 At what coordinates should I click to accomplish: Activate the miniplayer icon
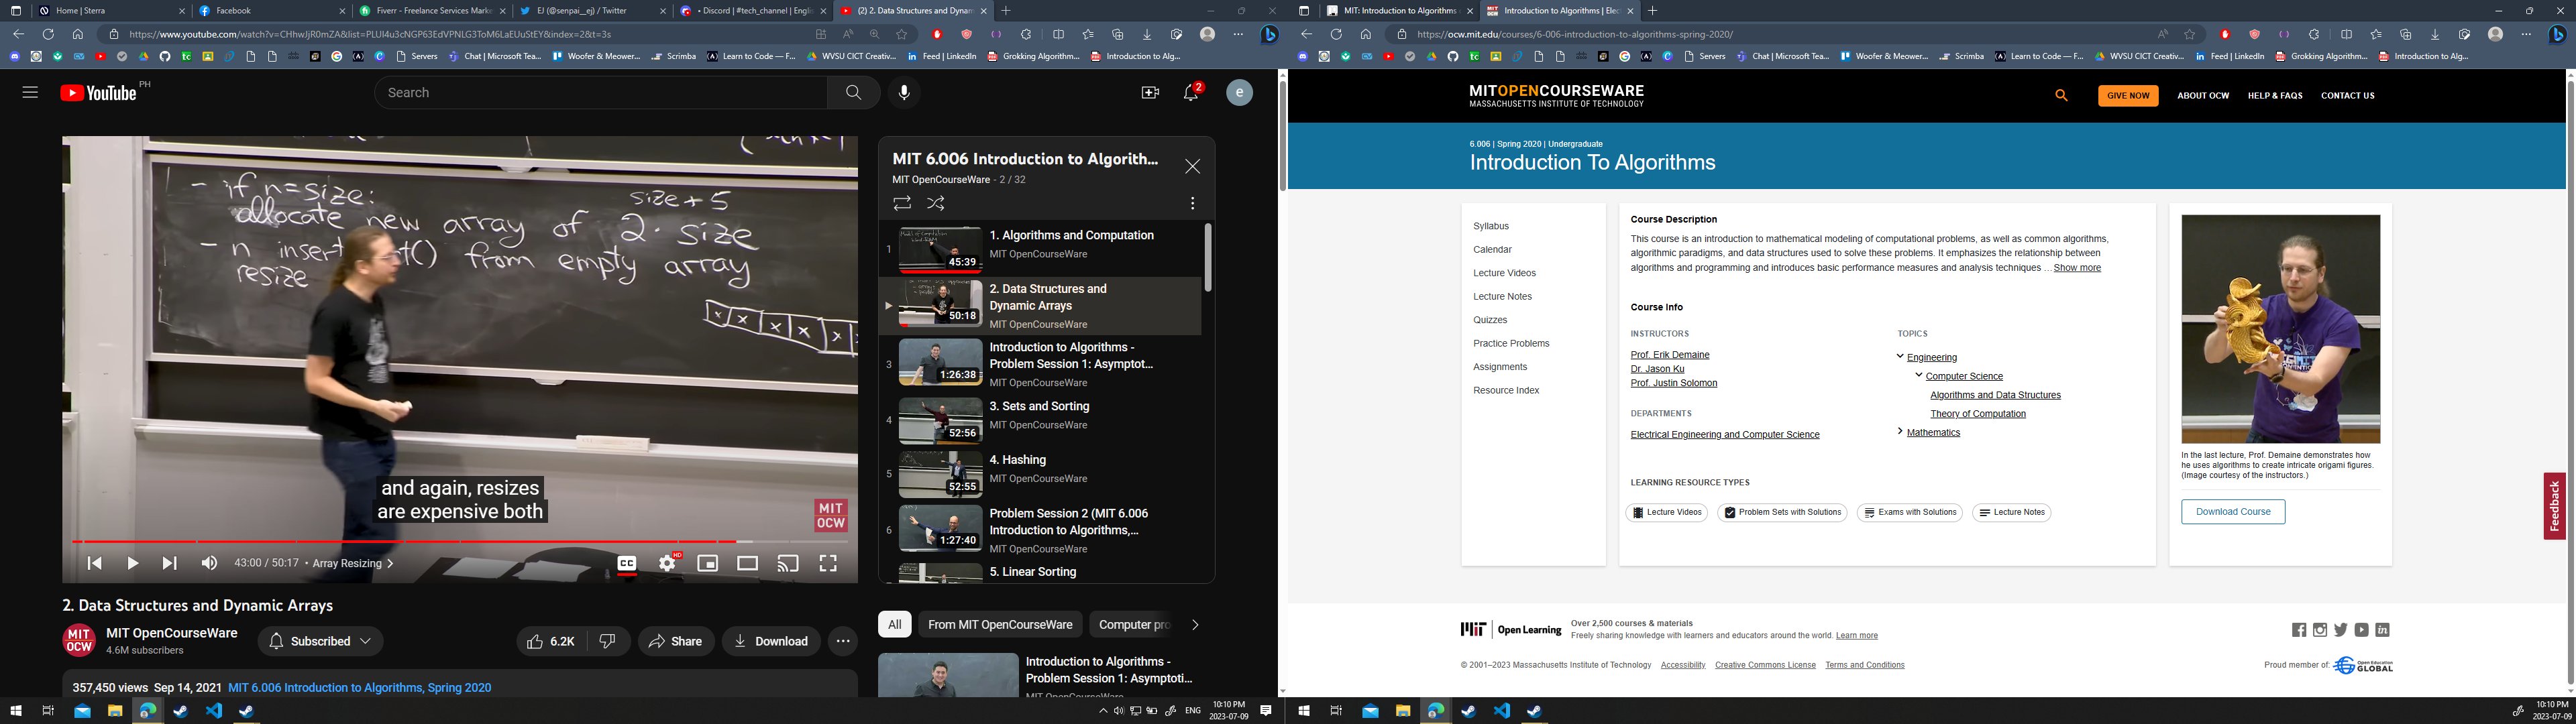click(x=707, y=562)
